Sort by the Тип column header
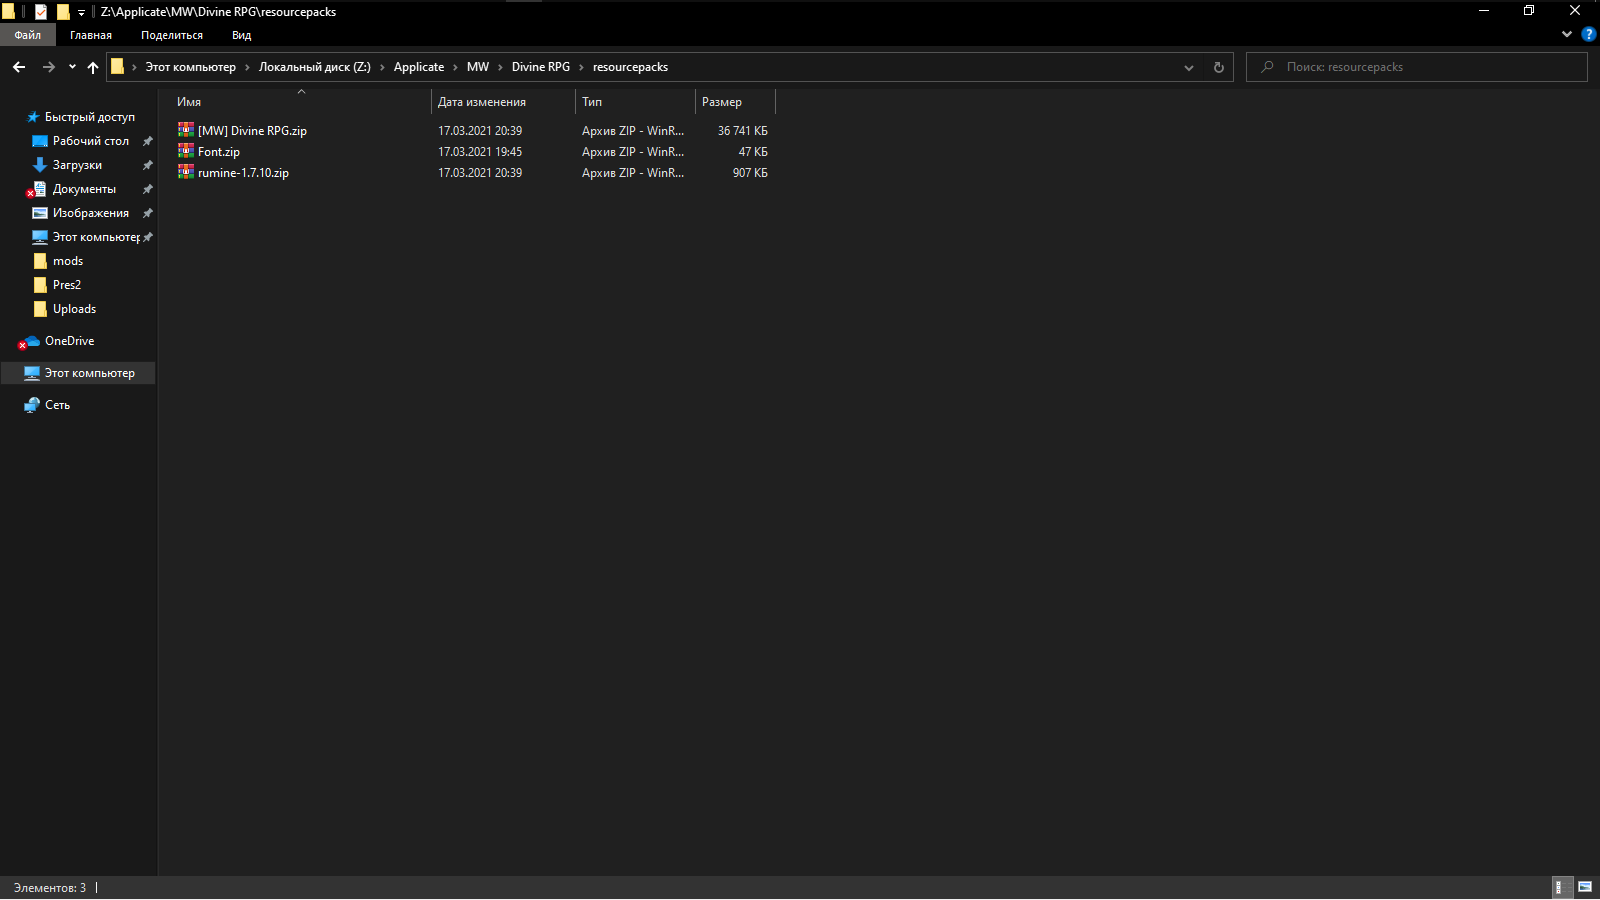 pyautogui.click(x=636, y=102)
